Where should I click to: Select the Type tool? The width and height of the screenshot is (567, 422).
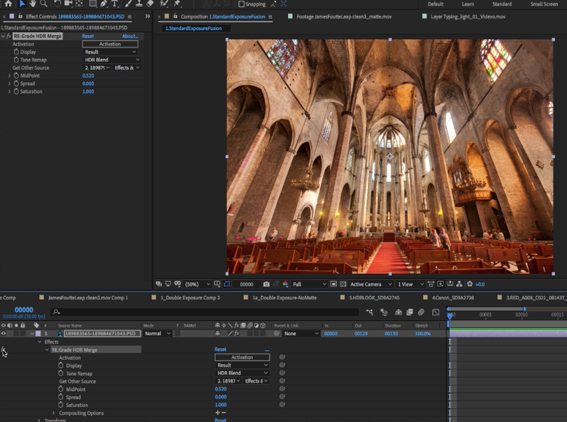(115, 4)
